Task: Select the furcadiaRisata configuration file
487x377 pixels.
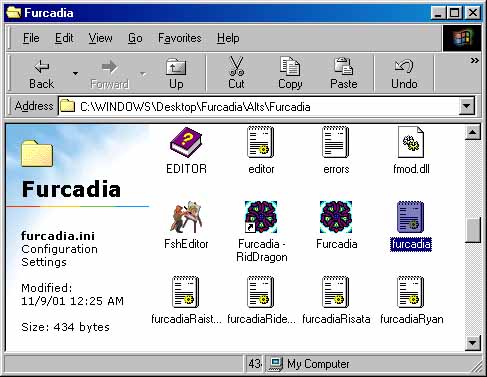Action: tap(336, 292)
